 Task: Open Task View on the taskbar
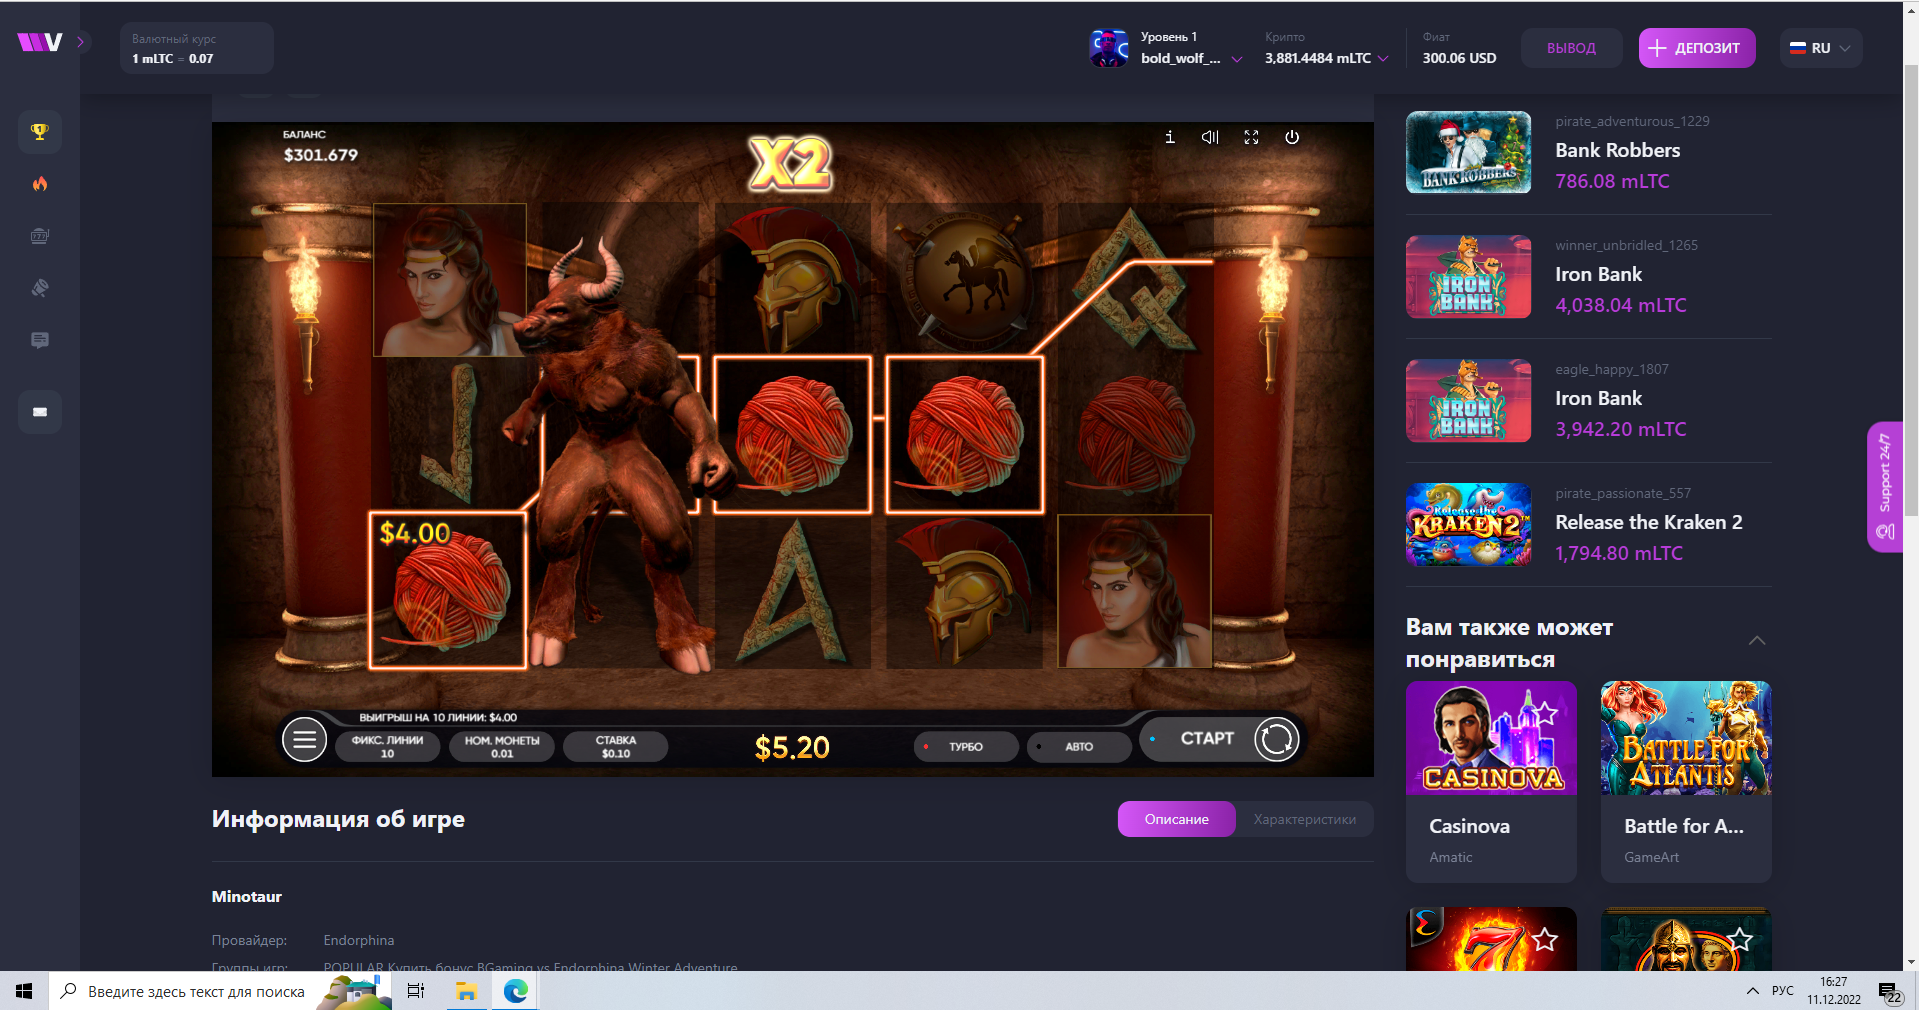[x=416, y=991]
